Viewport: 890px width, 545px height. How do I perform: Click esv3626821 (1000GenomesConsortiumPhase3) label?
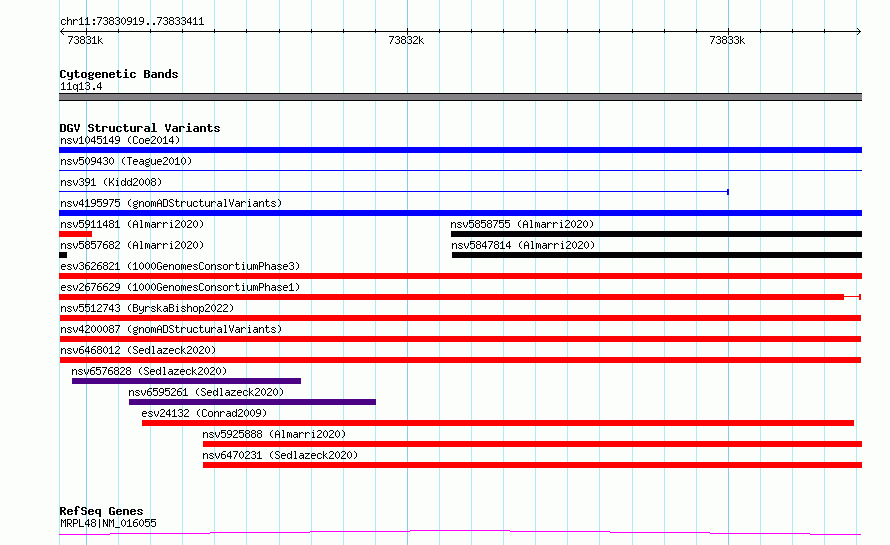point(180,266)
